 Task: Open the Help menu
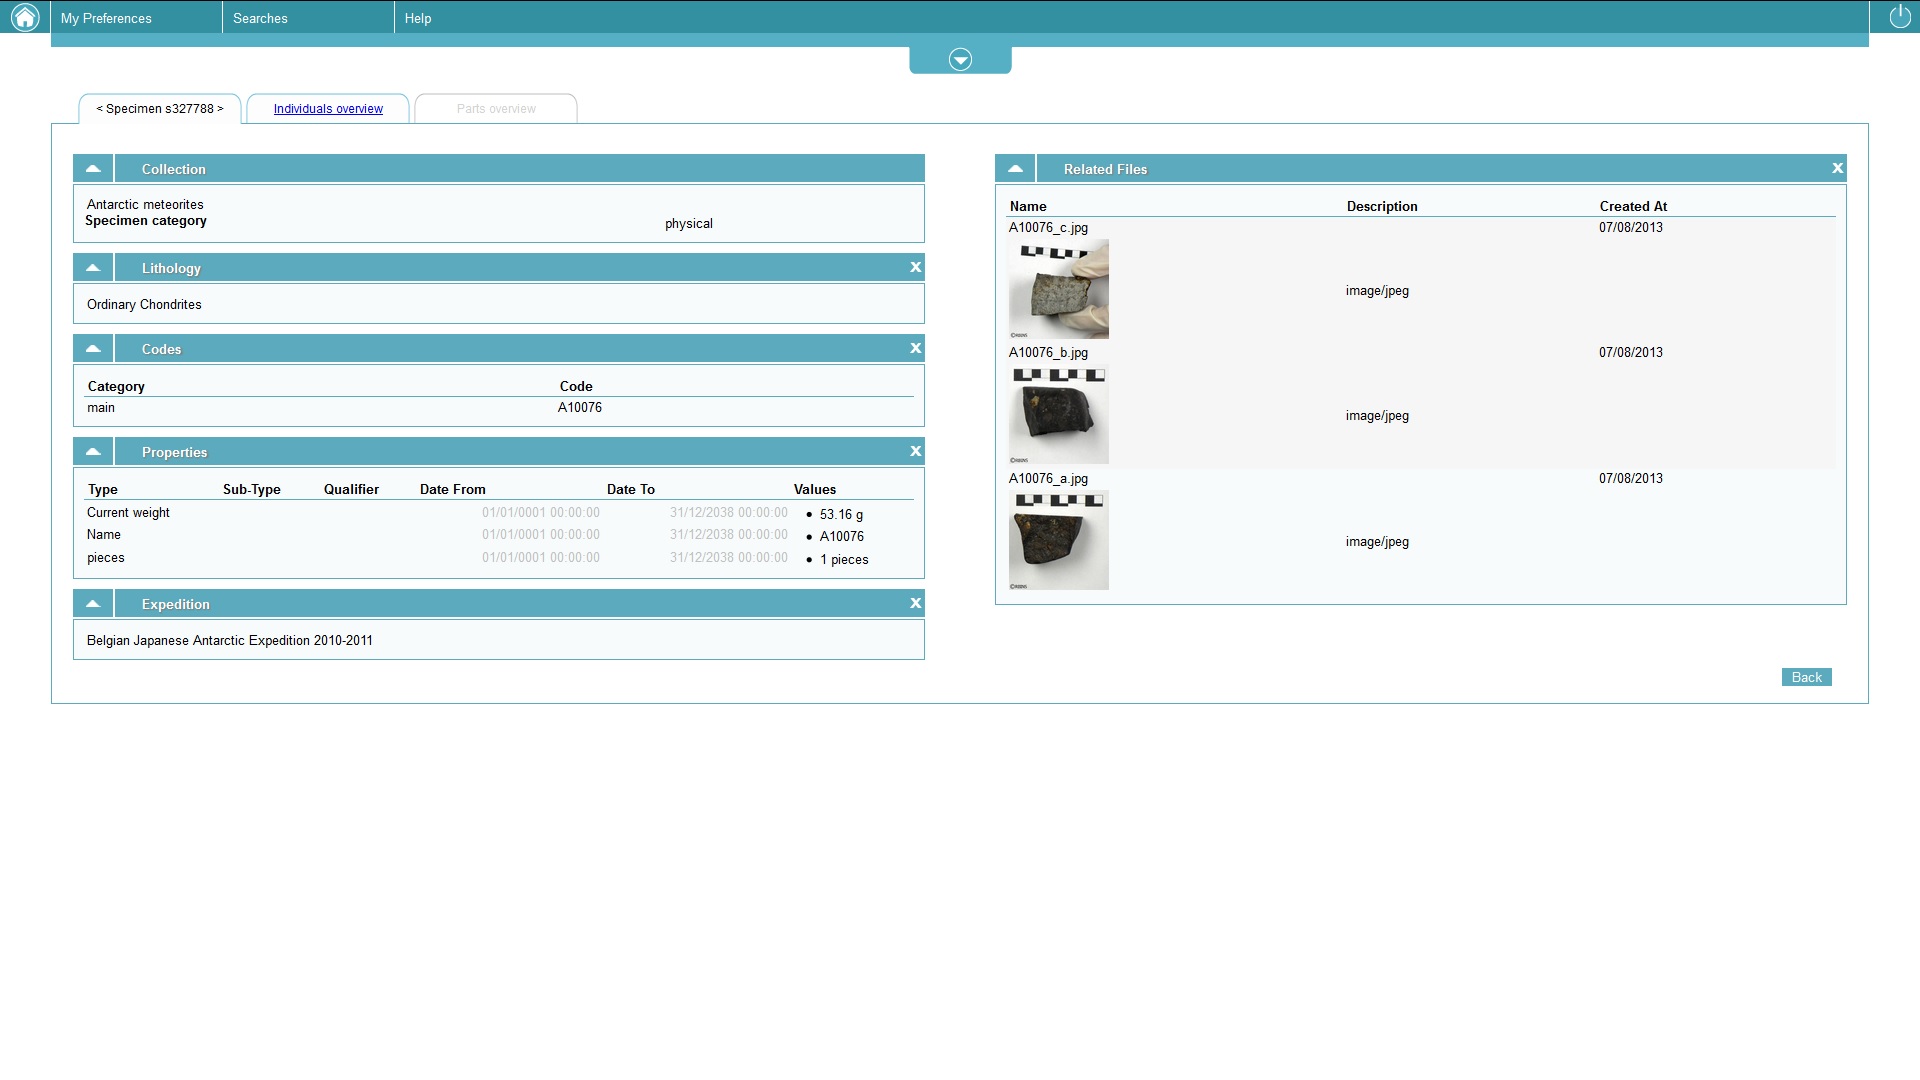point(418,18)
